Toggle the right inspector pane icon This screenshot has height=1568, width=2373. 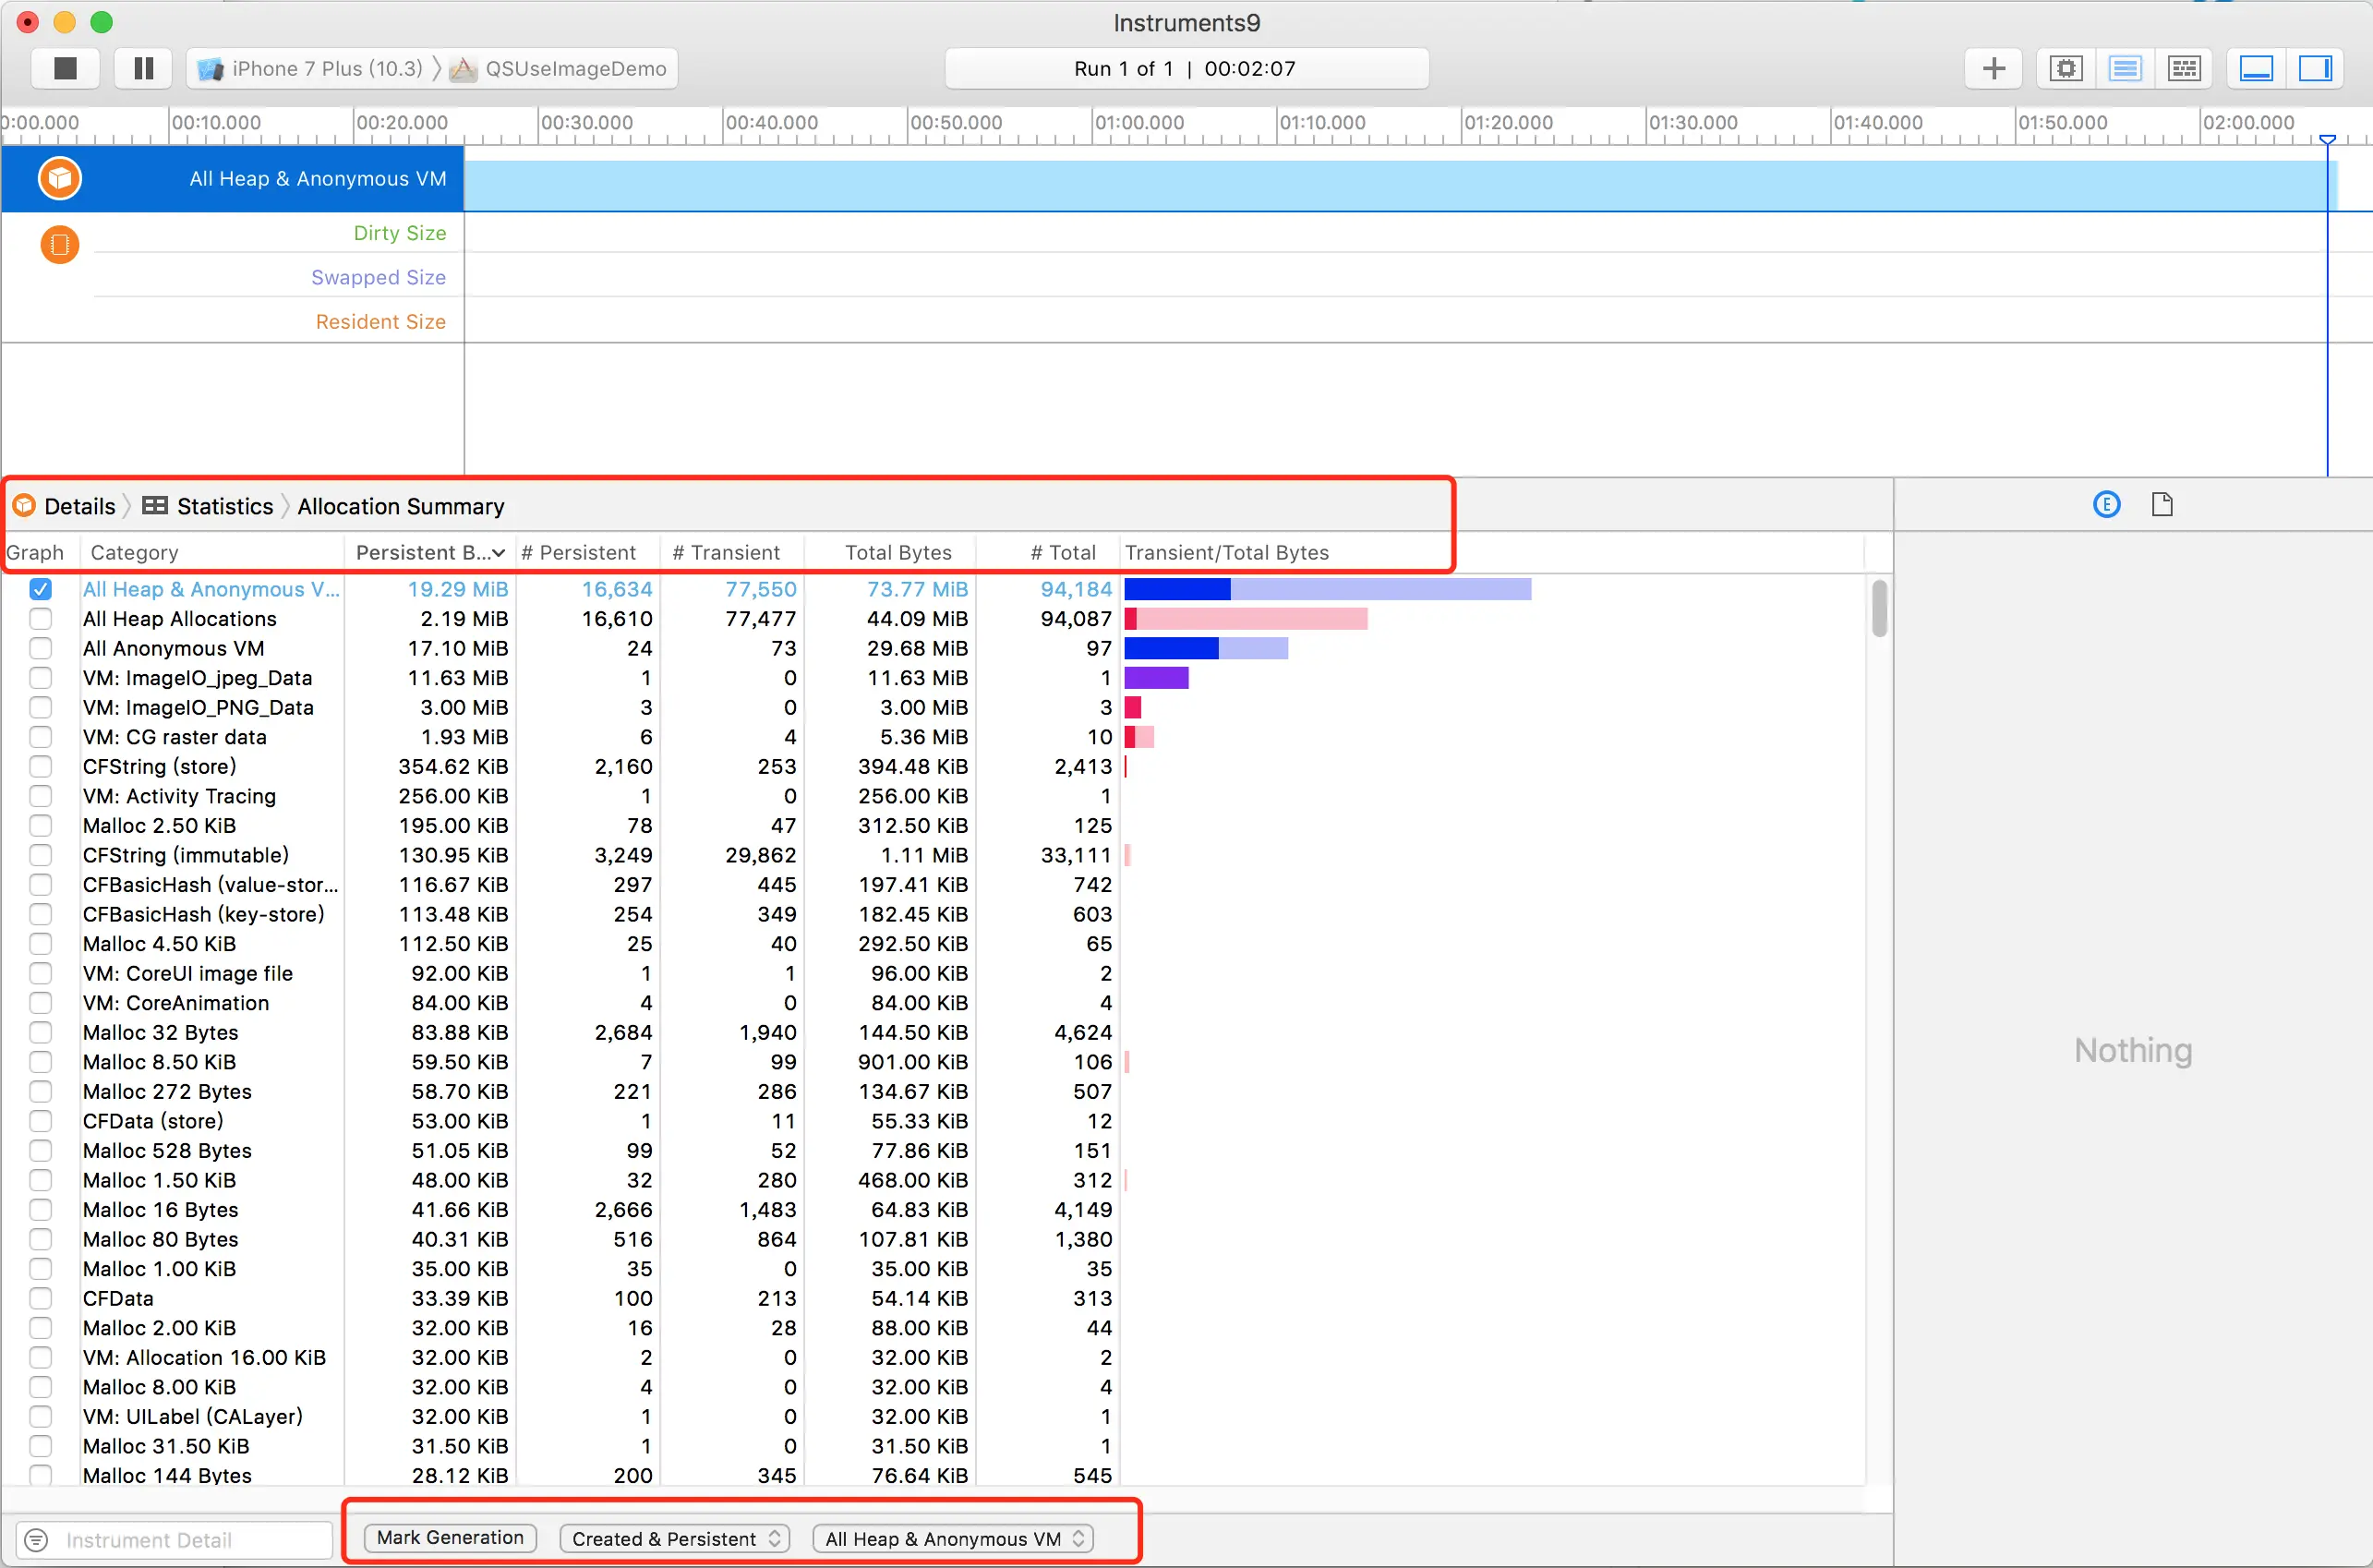[x=2315, y=68]
